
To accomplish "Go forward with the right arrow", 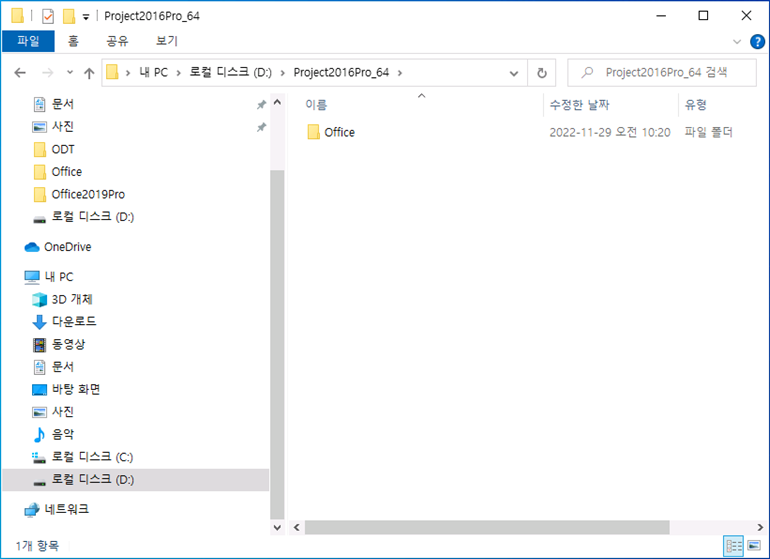I will coord(48,73).
